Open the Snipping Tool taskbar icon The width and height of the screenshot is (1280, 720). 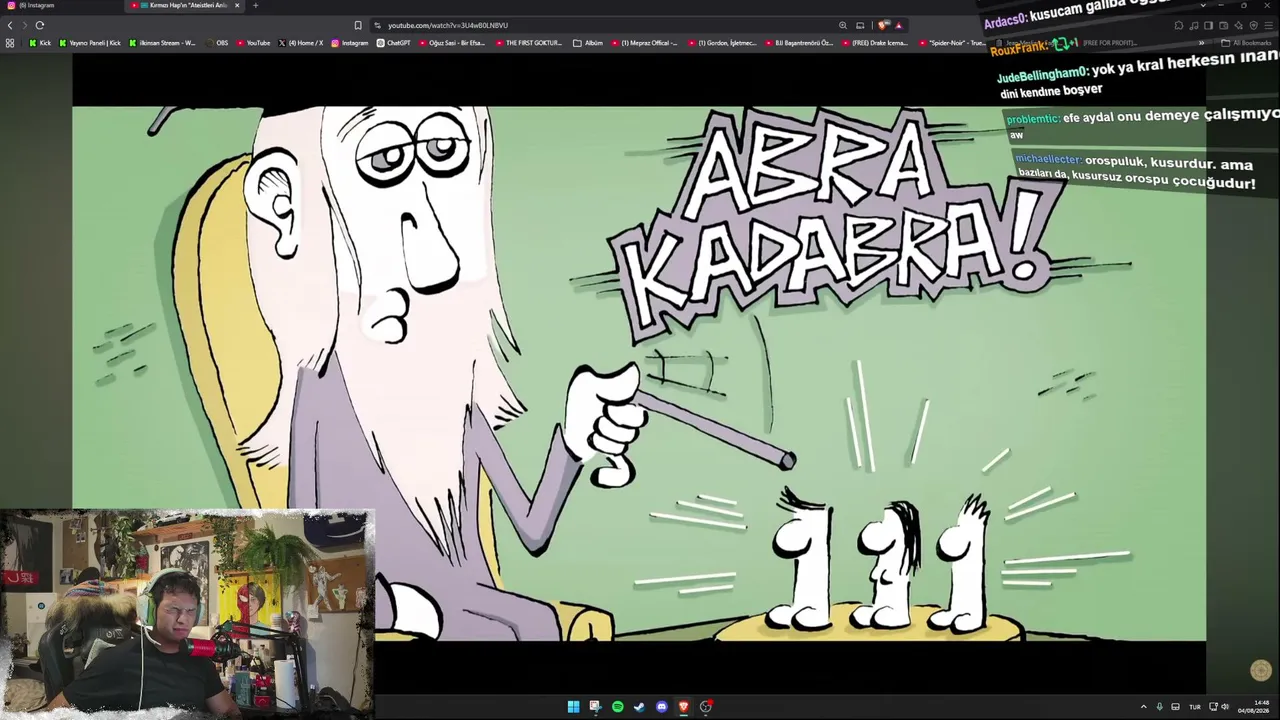(x=595, y=707)
